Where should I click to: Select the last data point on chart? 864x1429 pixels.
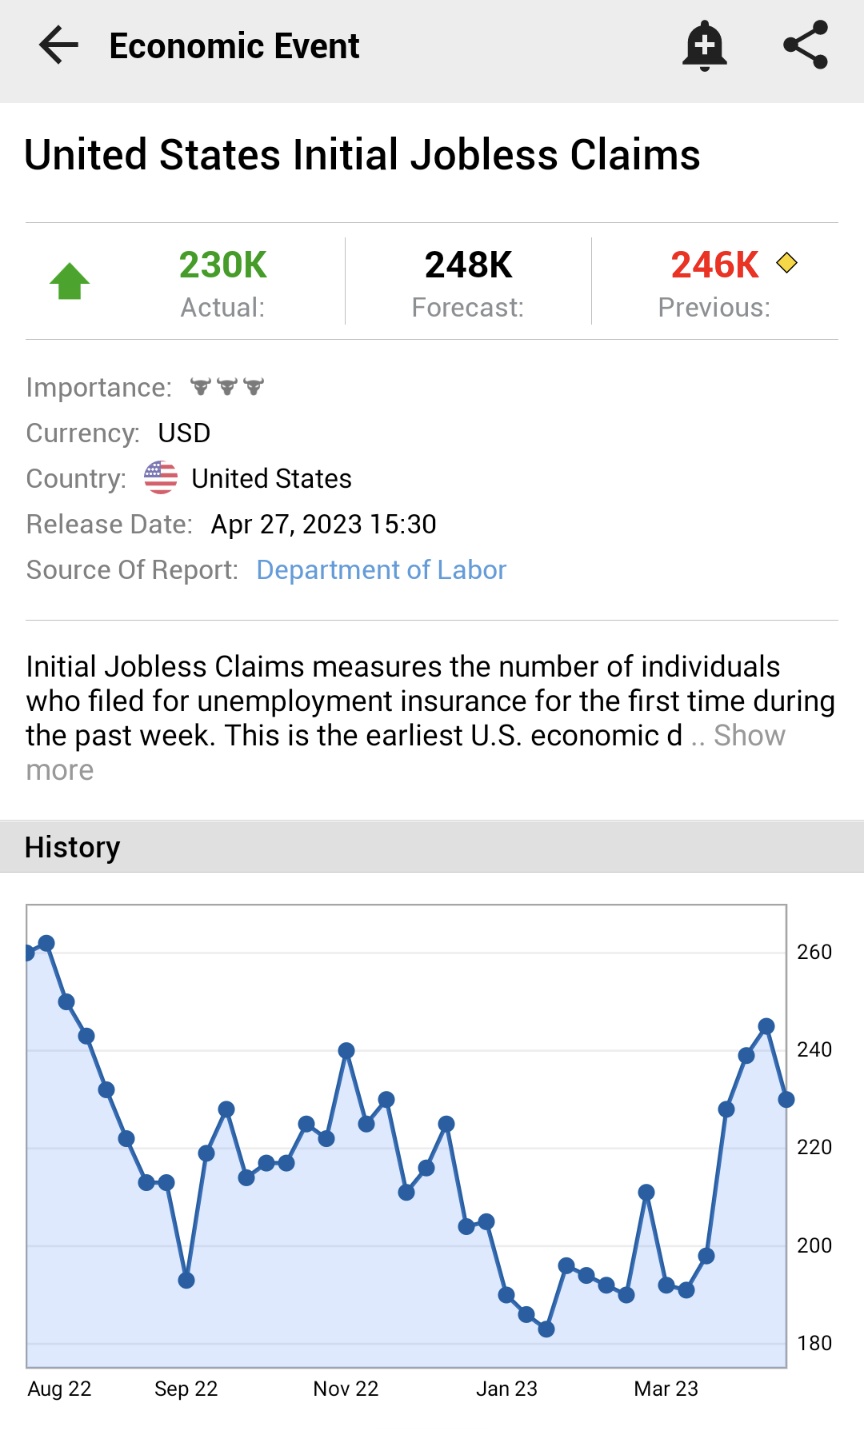pyautogui.click(x=786, y=1099)
